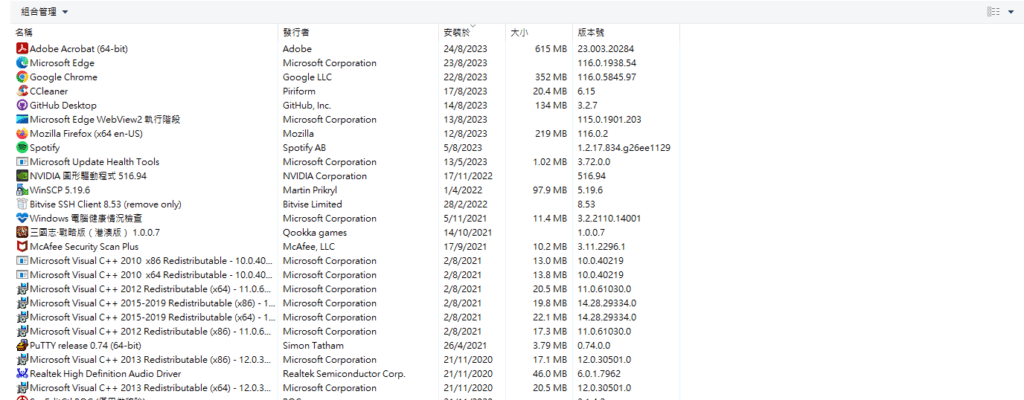Screen dimensions: 1024x400
Task: Click version 6.0.1.7962
Action: 598,374
